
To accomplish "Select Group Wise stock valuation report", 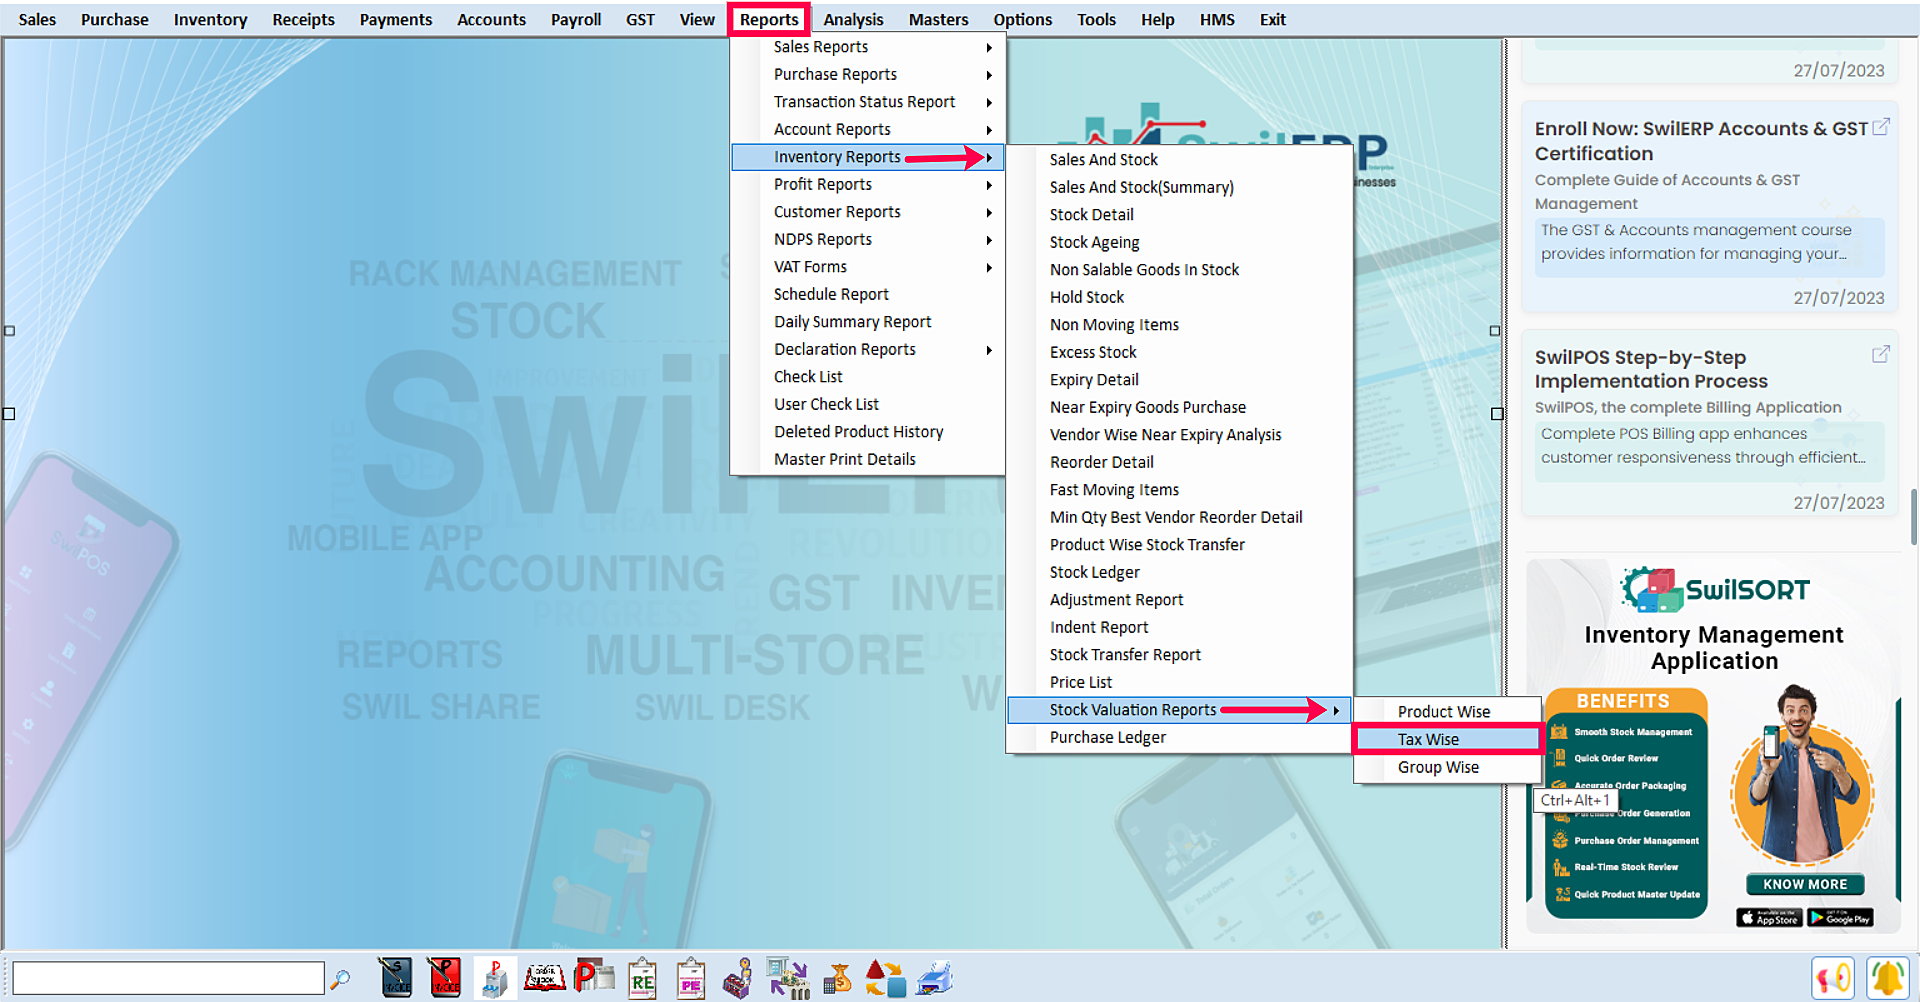I will tap(1447, 767).
